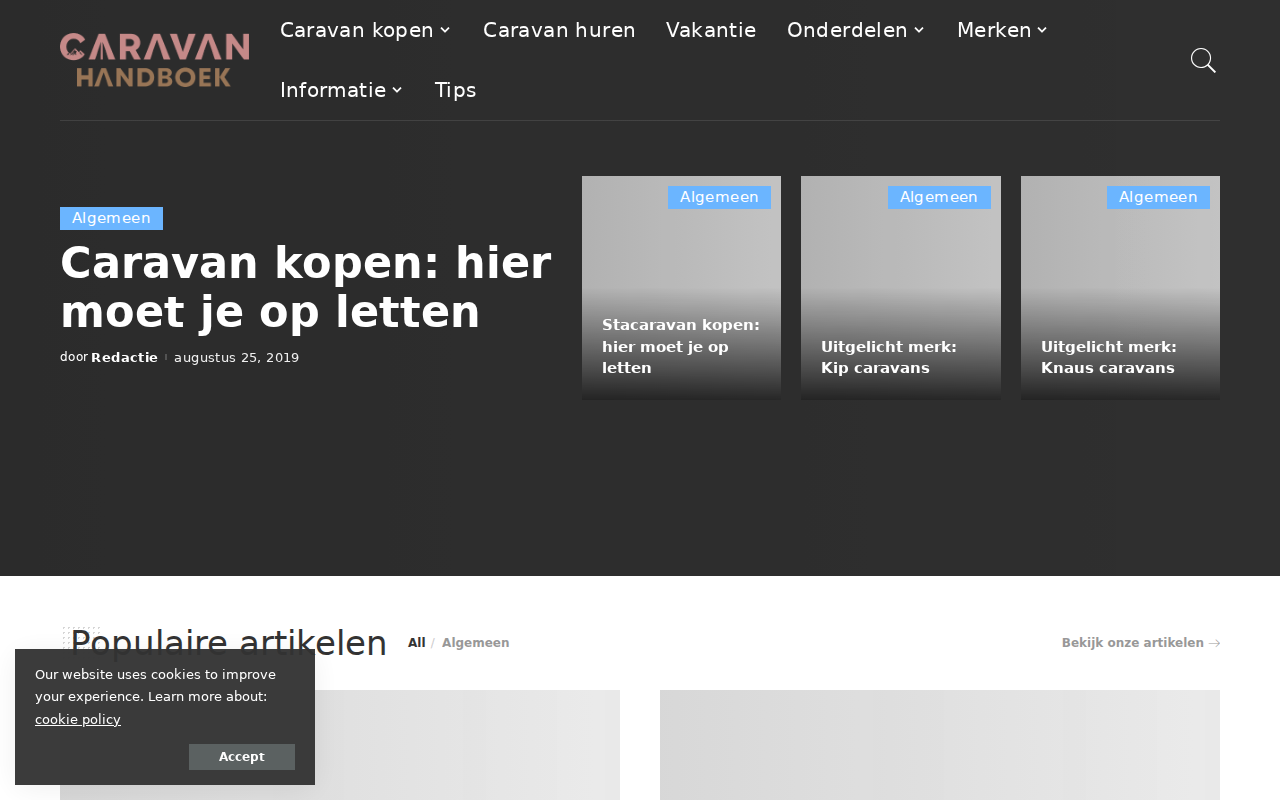Click Algemeen tag above main headline
This screenshot has height=800, width=1280.
[111, 218]
